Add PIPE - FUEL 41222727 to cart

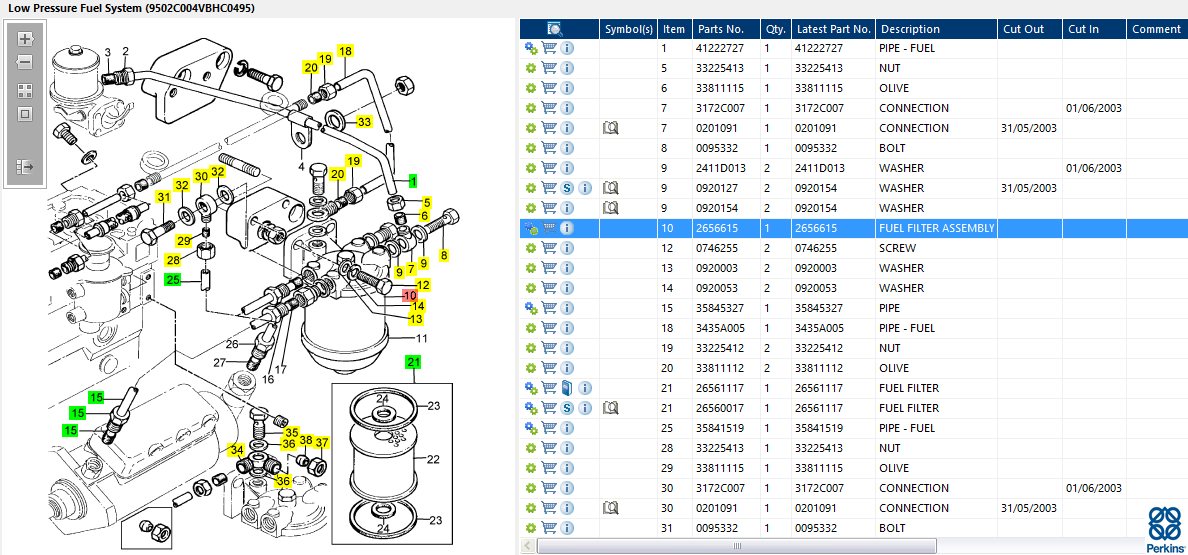click(x=549, y=48)
